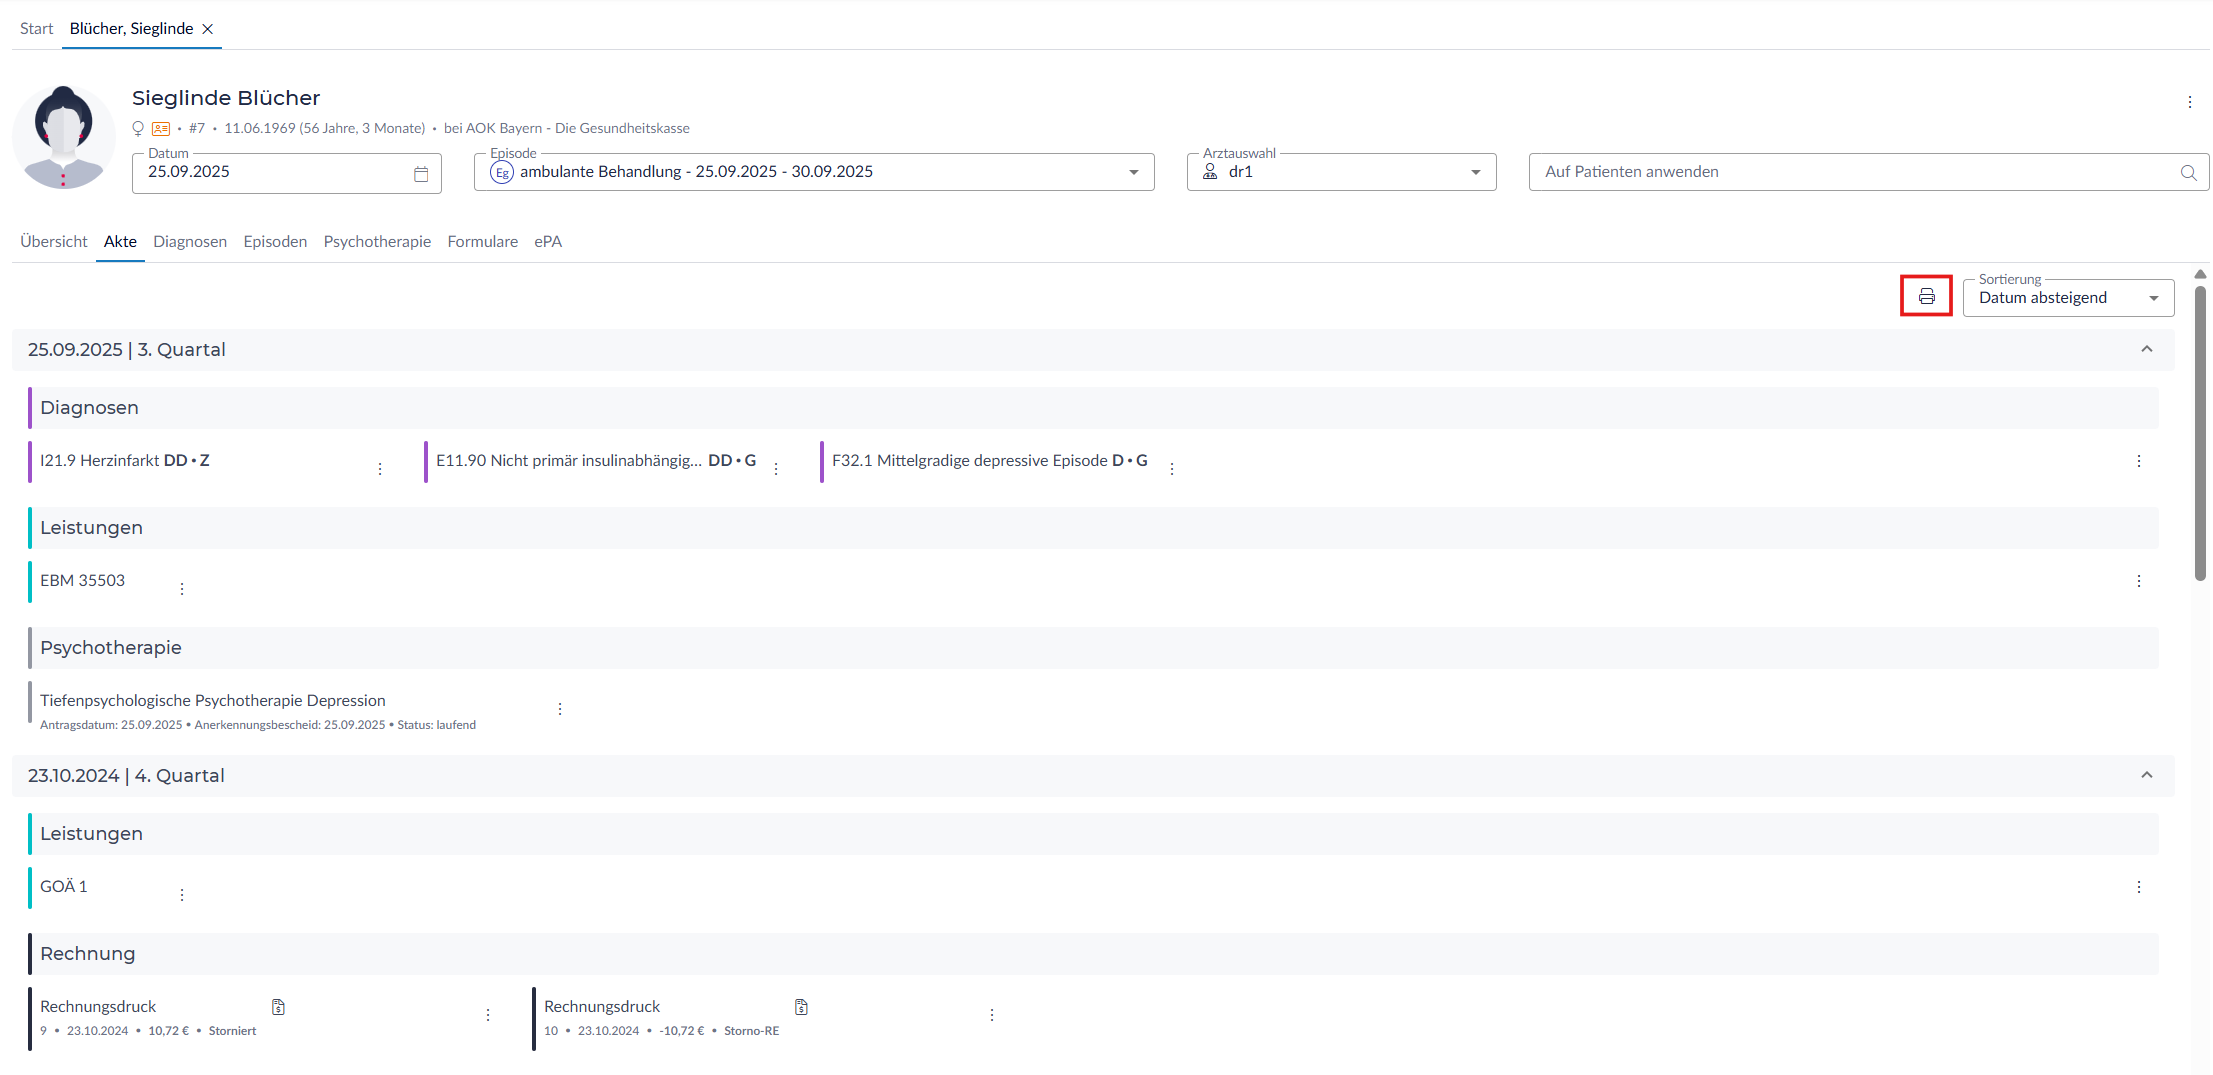The width and height of the screenshot is (2213, 1075).
Task: Click the insurance card icon below patient name
Action: coord(160,129)
